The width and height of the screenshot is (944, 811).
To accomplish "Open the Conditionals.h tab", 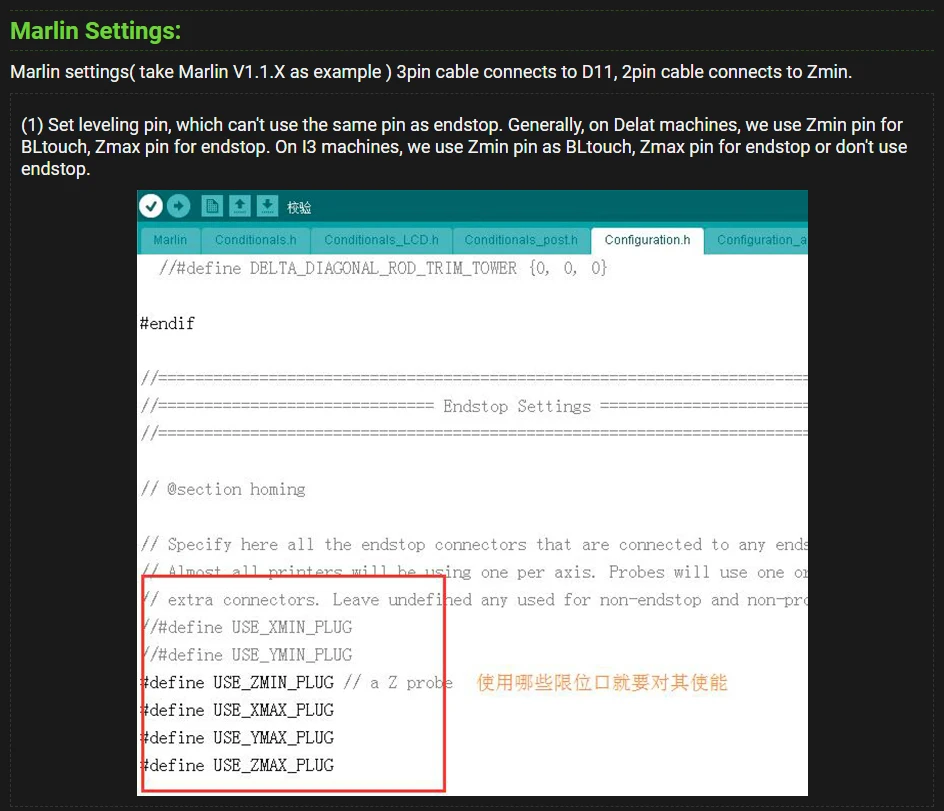I will [255, 240].
